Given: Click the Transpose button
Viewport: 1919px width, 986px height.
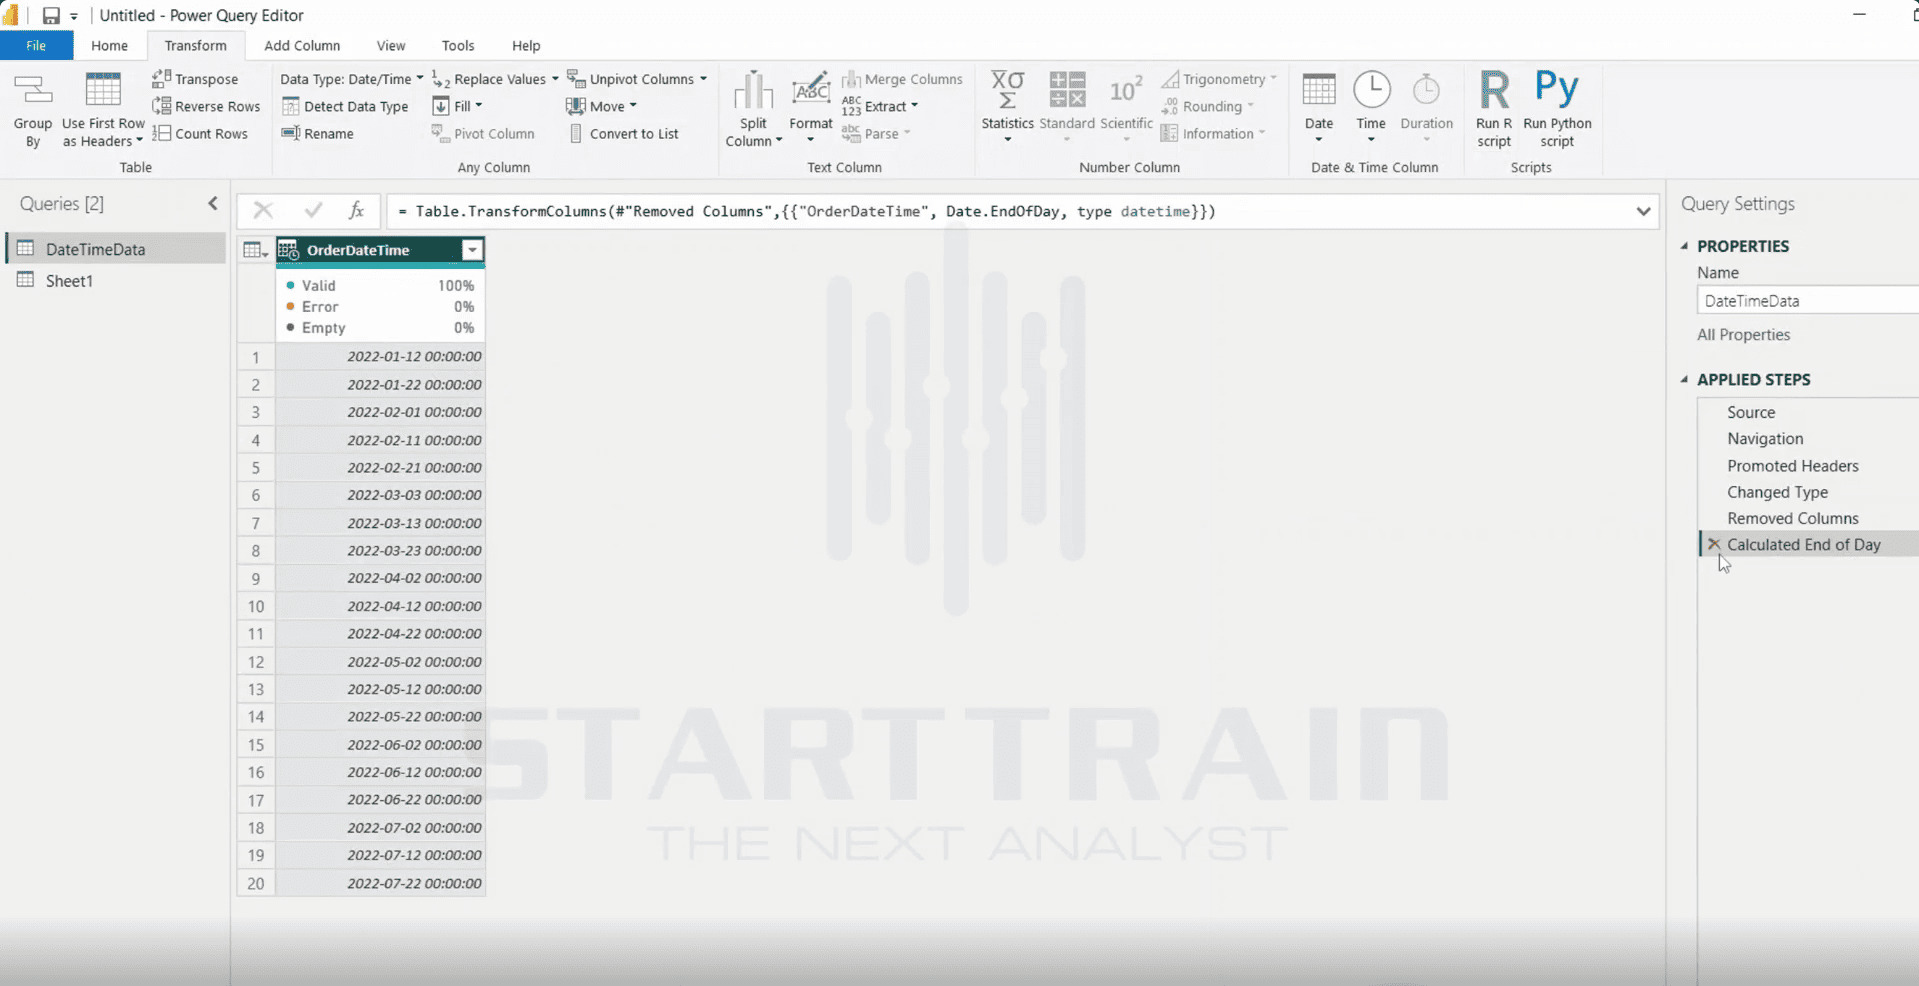Looking at the screenshot, I should point(195,79).
